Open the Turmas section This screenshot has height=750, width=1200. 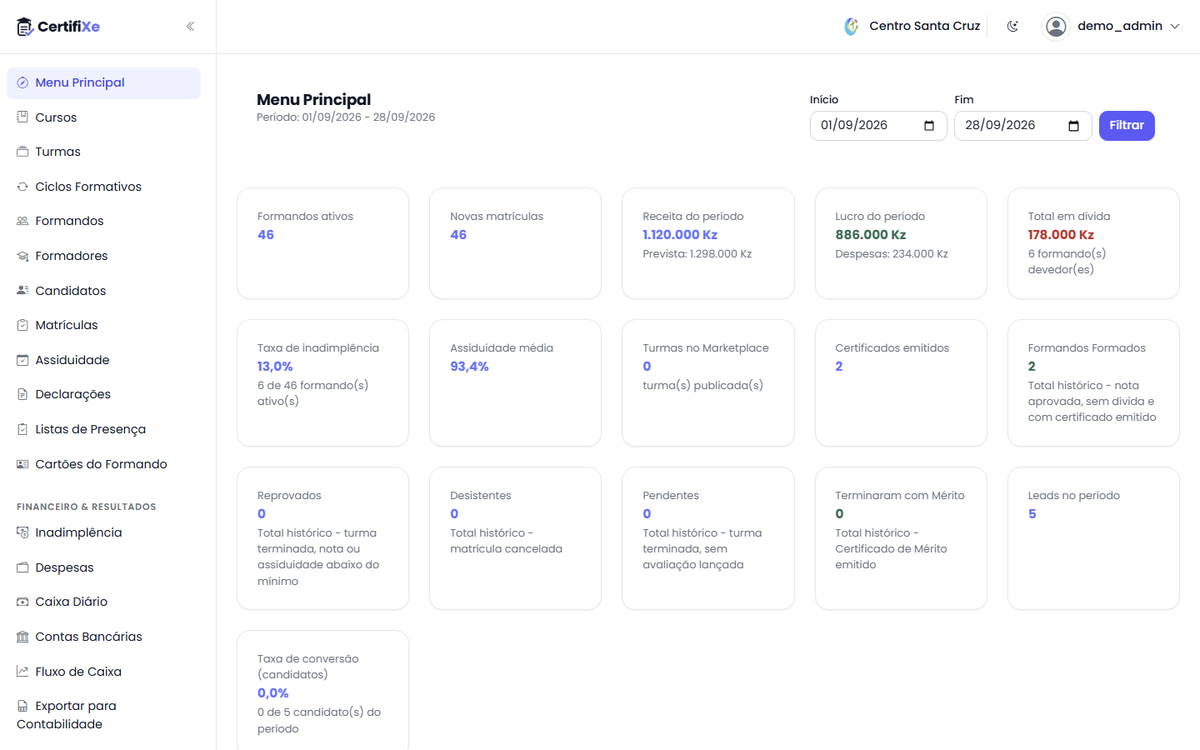[x=104, y=152]
